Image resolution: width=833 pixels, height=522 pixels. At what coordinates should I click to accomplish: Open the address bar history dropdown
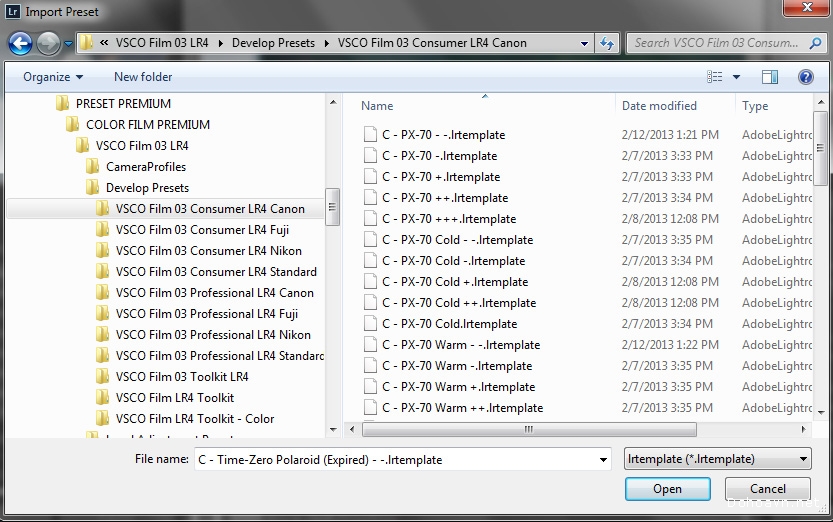pyautogui.click(x=584, y=44)
